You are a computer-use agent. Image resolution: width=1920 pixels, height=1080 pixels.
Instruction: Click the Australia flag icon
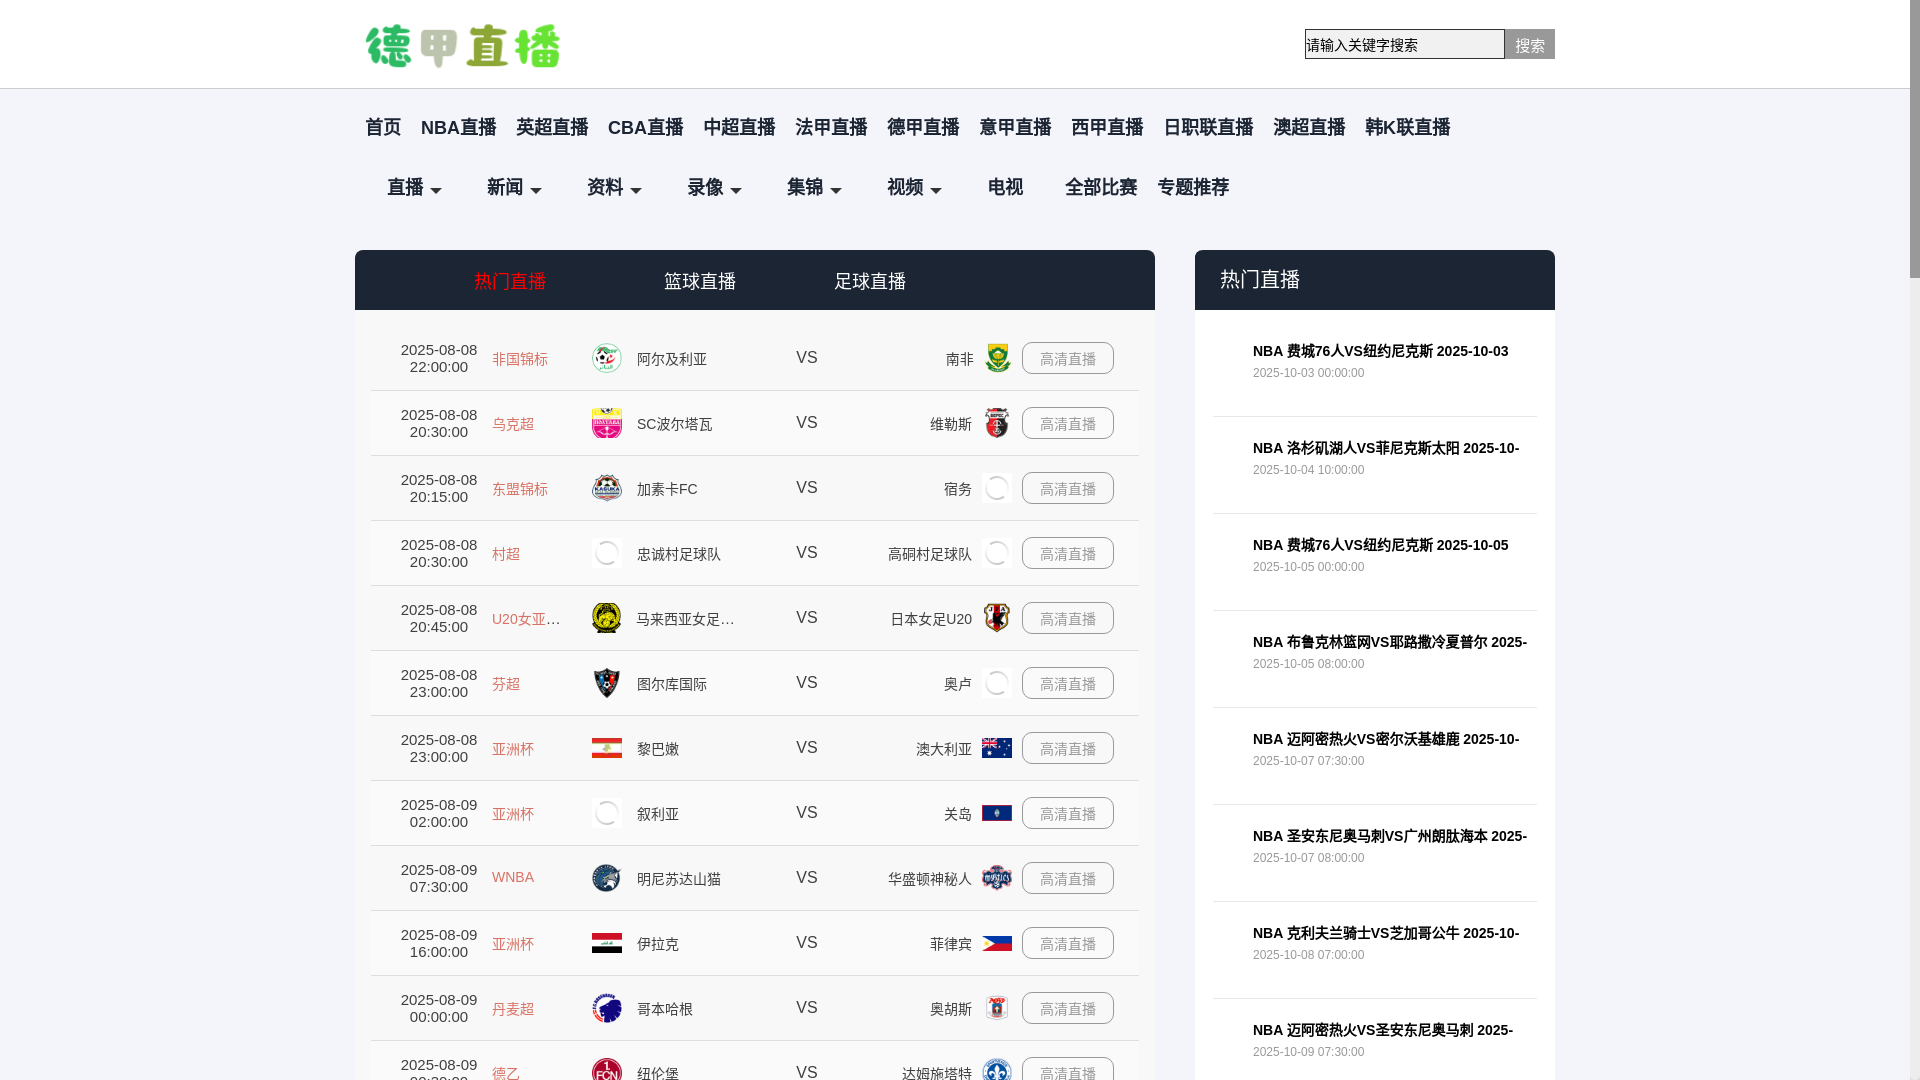point(997,748)
